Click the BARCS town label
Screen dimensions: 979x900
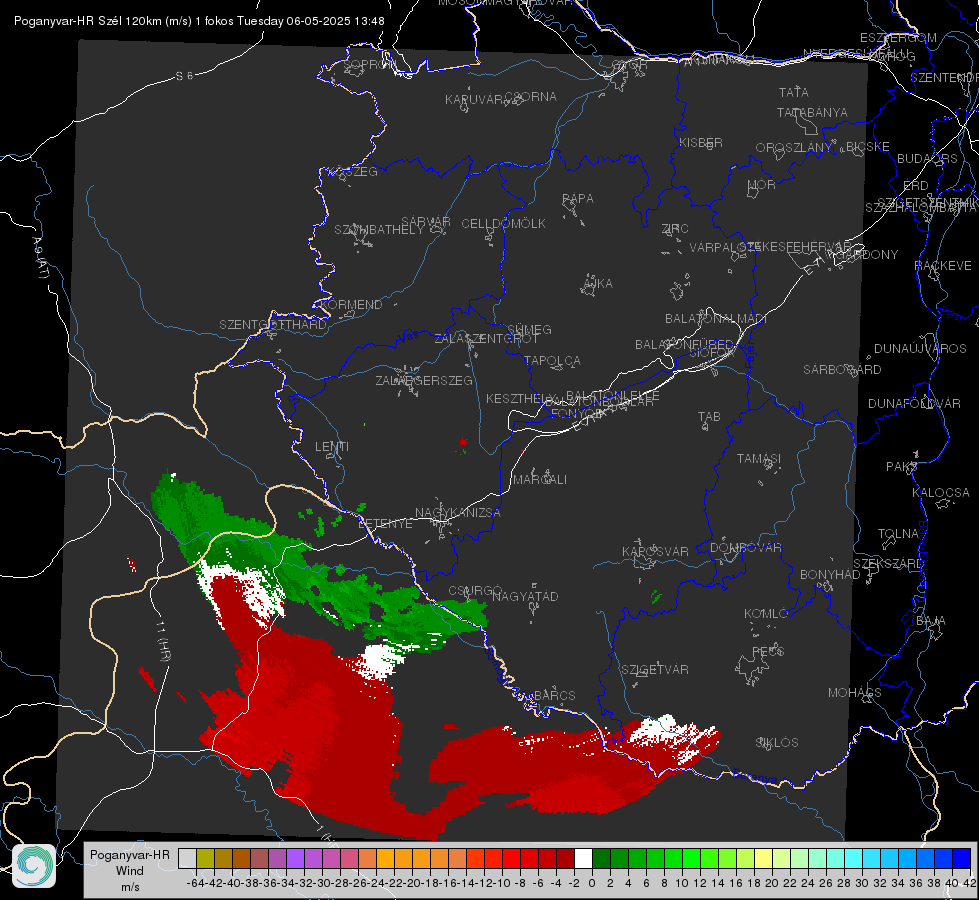point(554,695)
